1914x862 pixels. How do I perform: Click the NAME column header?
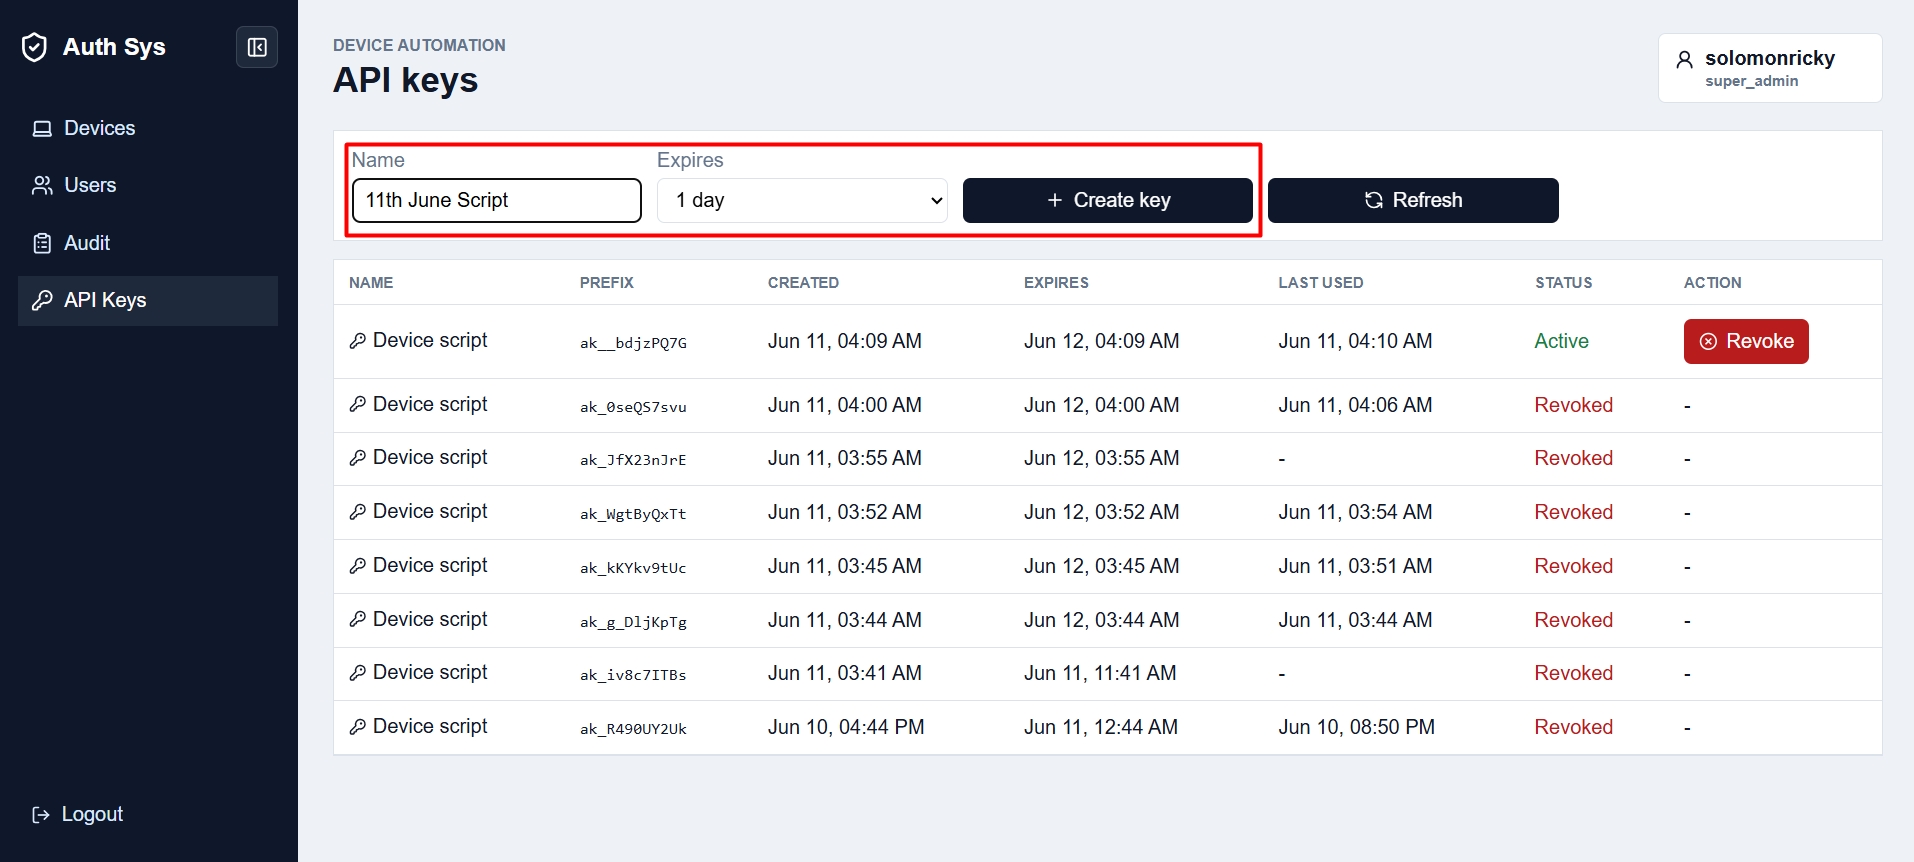pos(371,283)
